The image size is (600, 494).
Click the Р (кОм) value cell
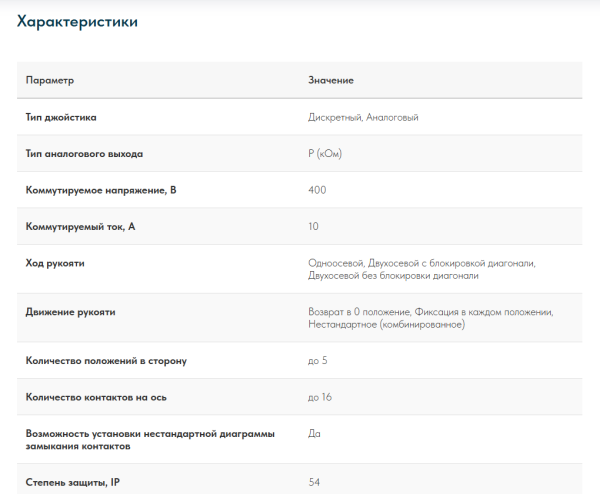coord(326,154)
